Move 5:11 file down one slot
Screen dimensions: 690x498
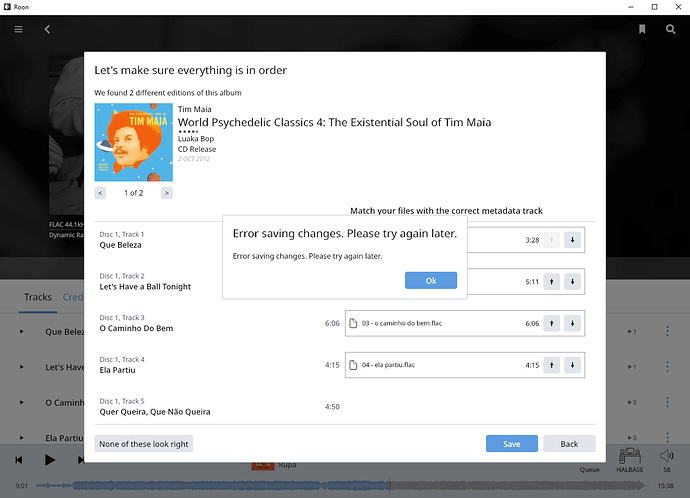click(x=572, y=282)
